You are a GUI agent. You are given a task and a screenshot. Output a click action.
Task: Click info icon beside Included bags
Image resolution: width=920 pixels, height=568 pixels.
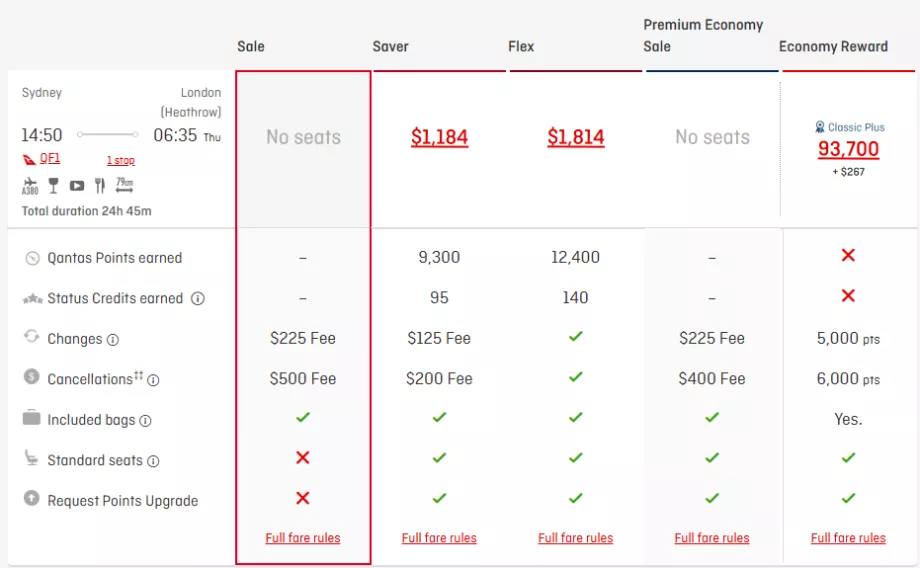pos(146,421)
